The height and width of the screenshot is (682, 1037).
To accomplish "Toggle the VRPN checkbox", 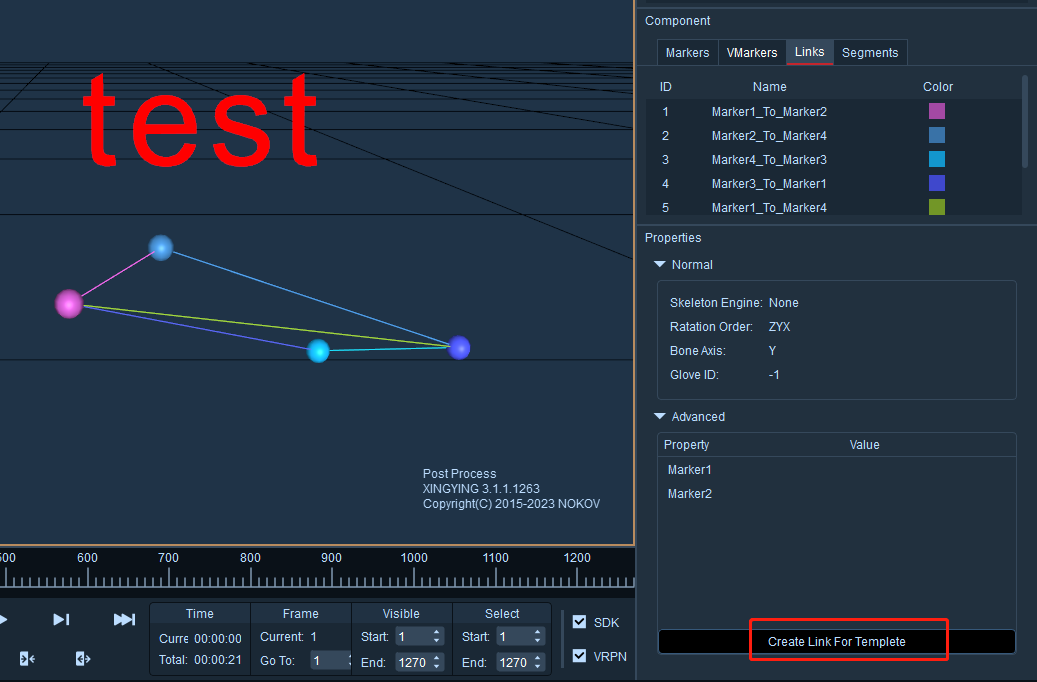I will (579, 656).
